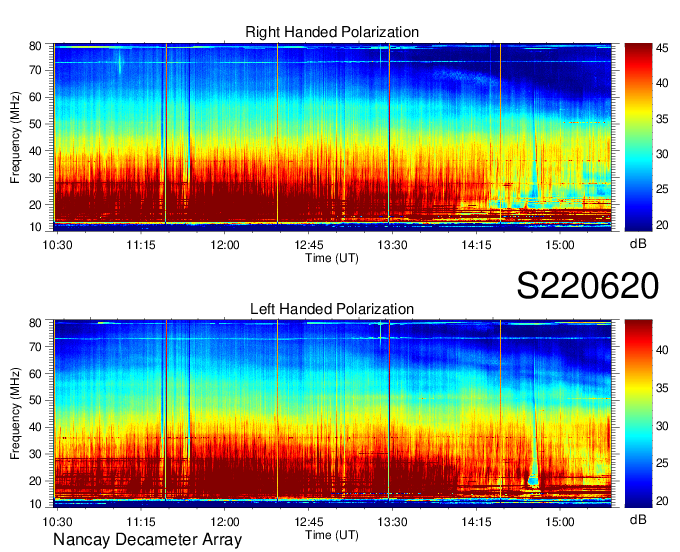Click the 40 MHz tick on the left-handed plot
This screenshot has width=680, height=552.
pyautogui.click(x=35, y=427)
